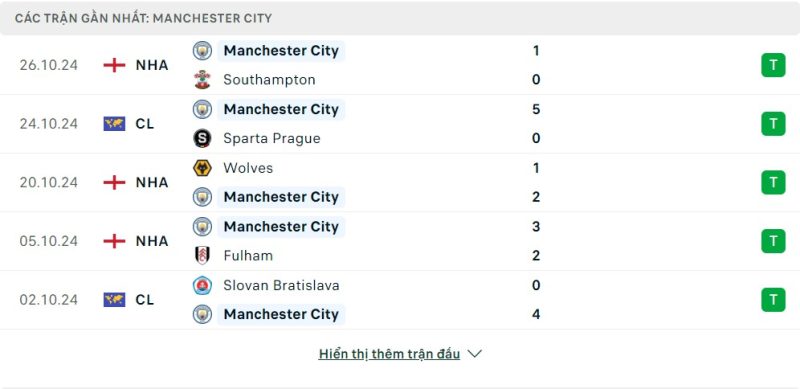Click the green T badge for Sparta Prague match
This screenshot has width=800, height=389.
coord(773,124)
